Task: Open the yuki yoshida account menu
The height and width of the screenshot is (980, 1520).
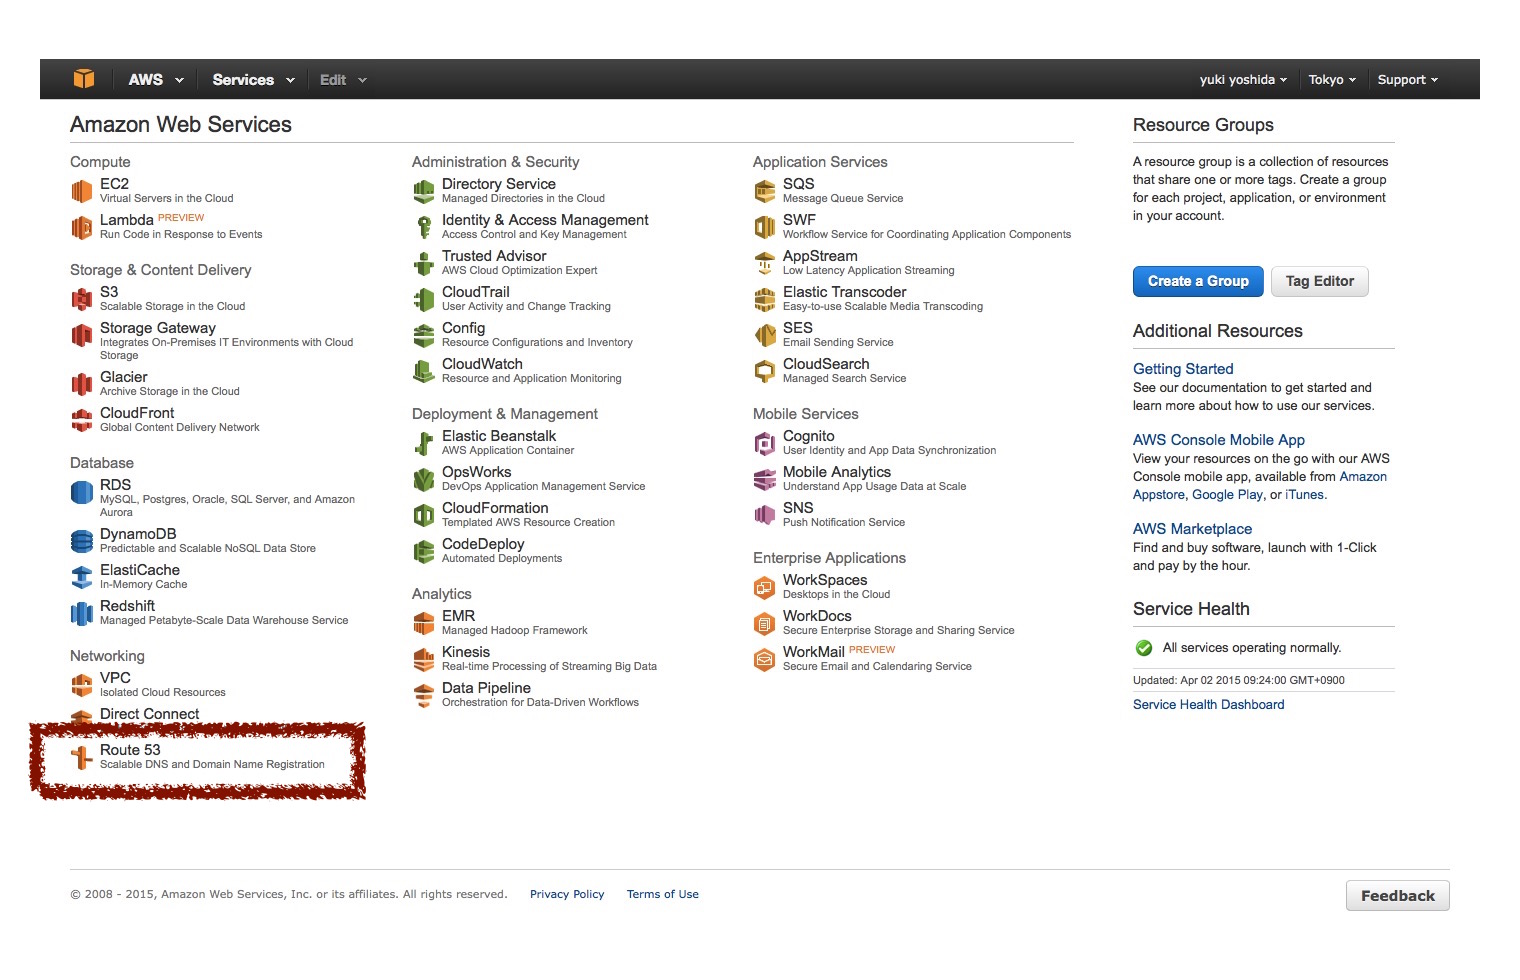Action: tap(1243, 79)
